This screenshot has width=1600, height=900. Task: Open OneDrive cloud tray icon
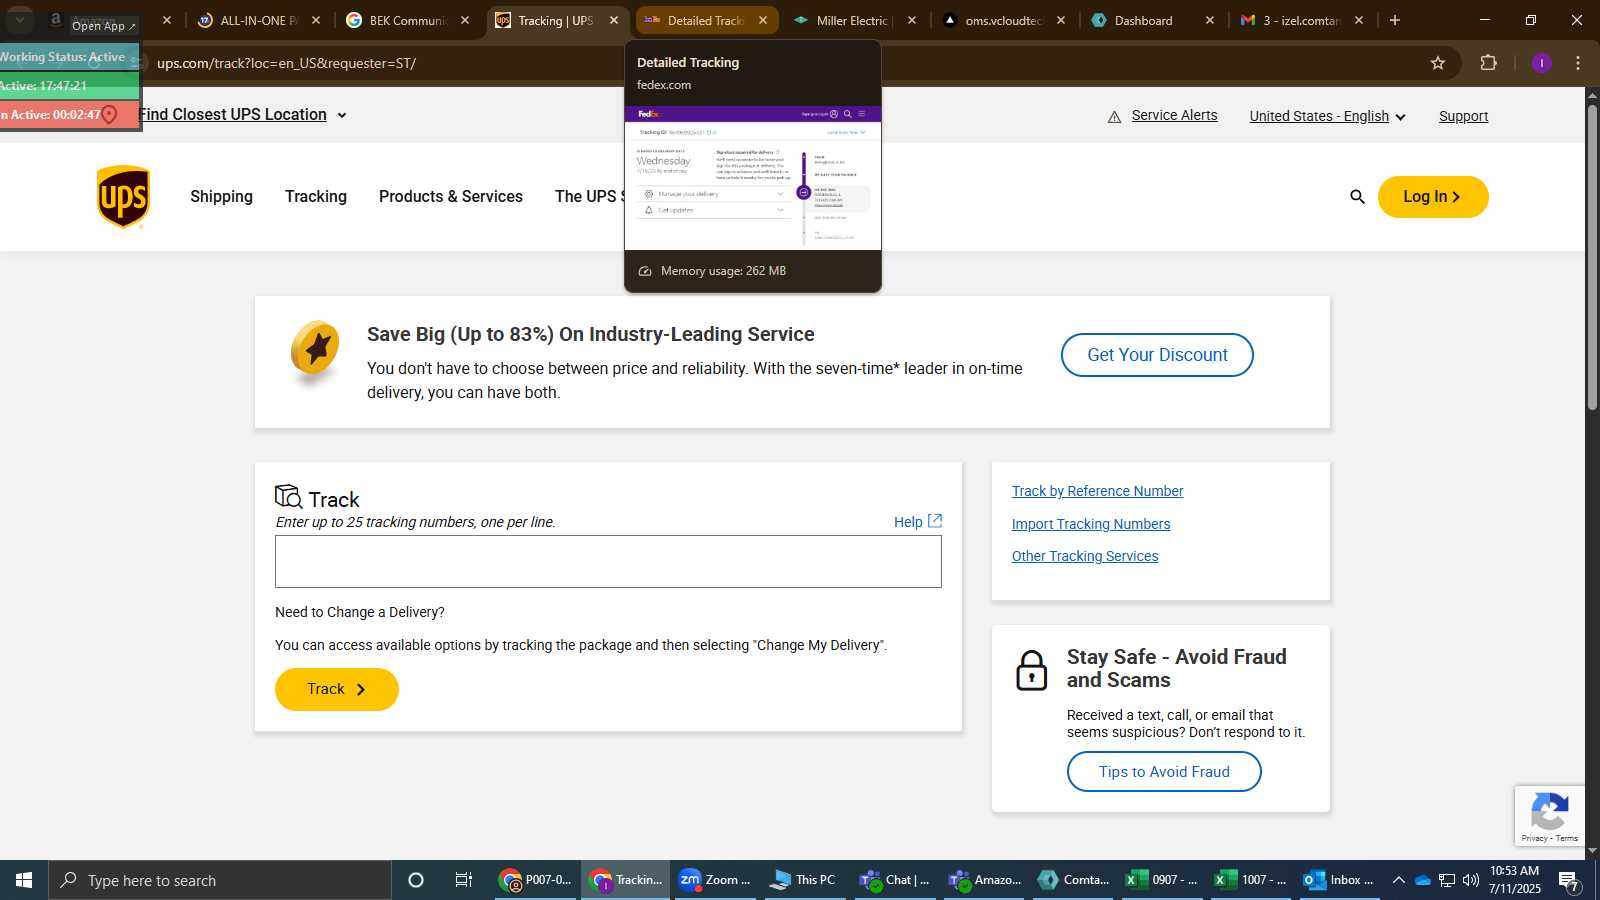point(1422,880)
